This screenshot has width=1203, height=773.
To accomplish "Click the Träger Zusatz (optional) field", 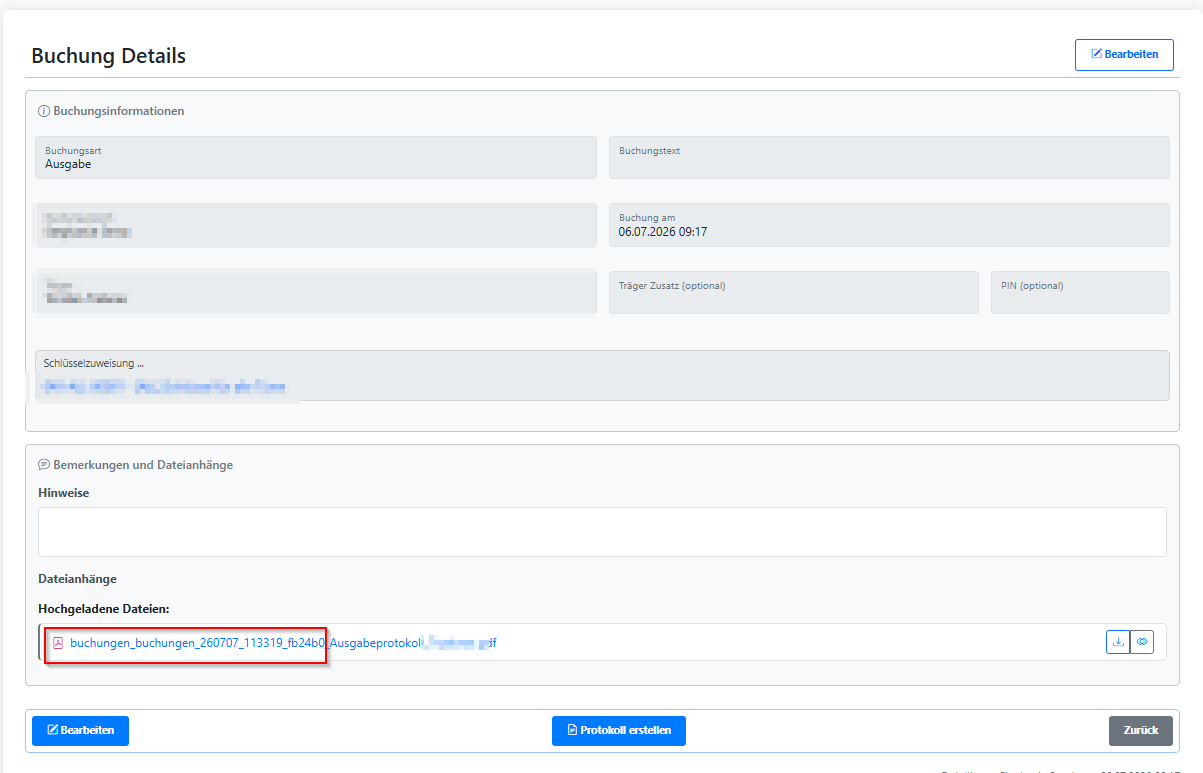I will coord(794,292).
